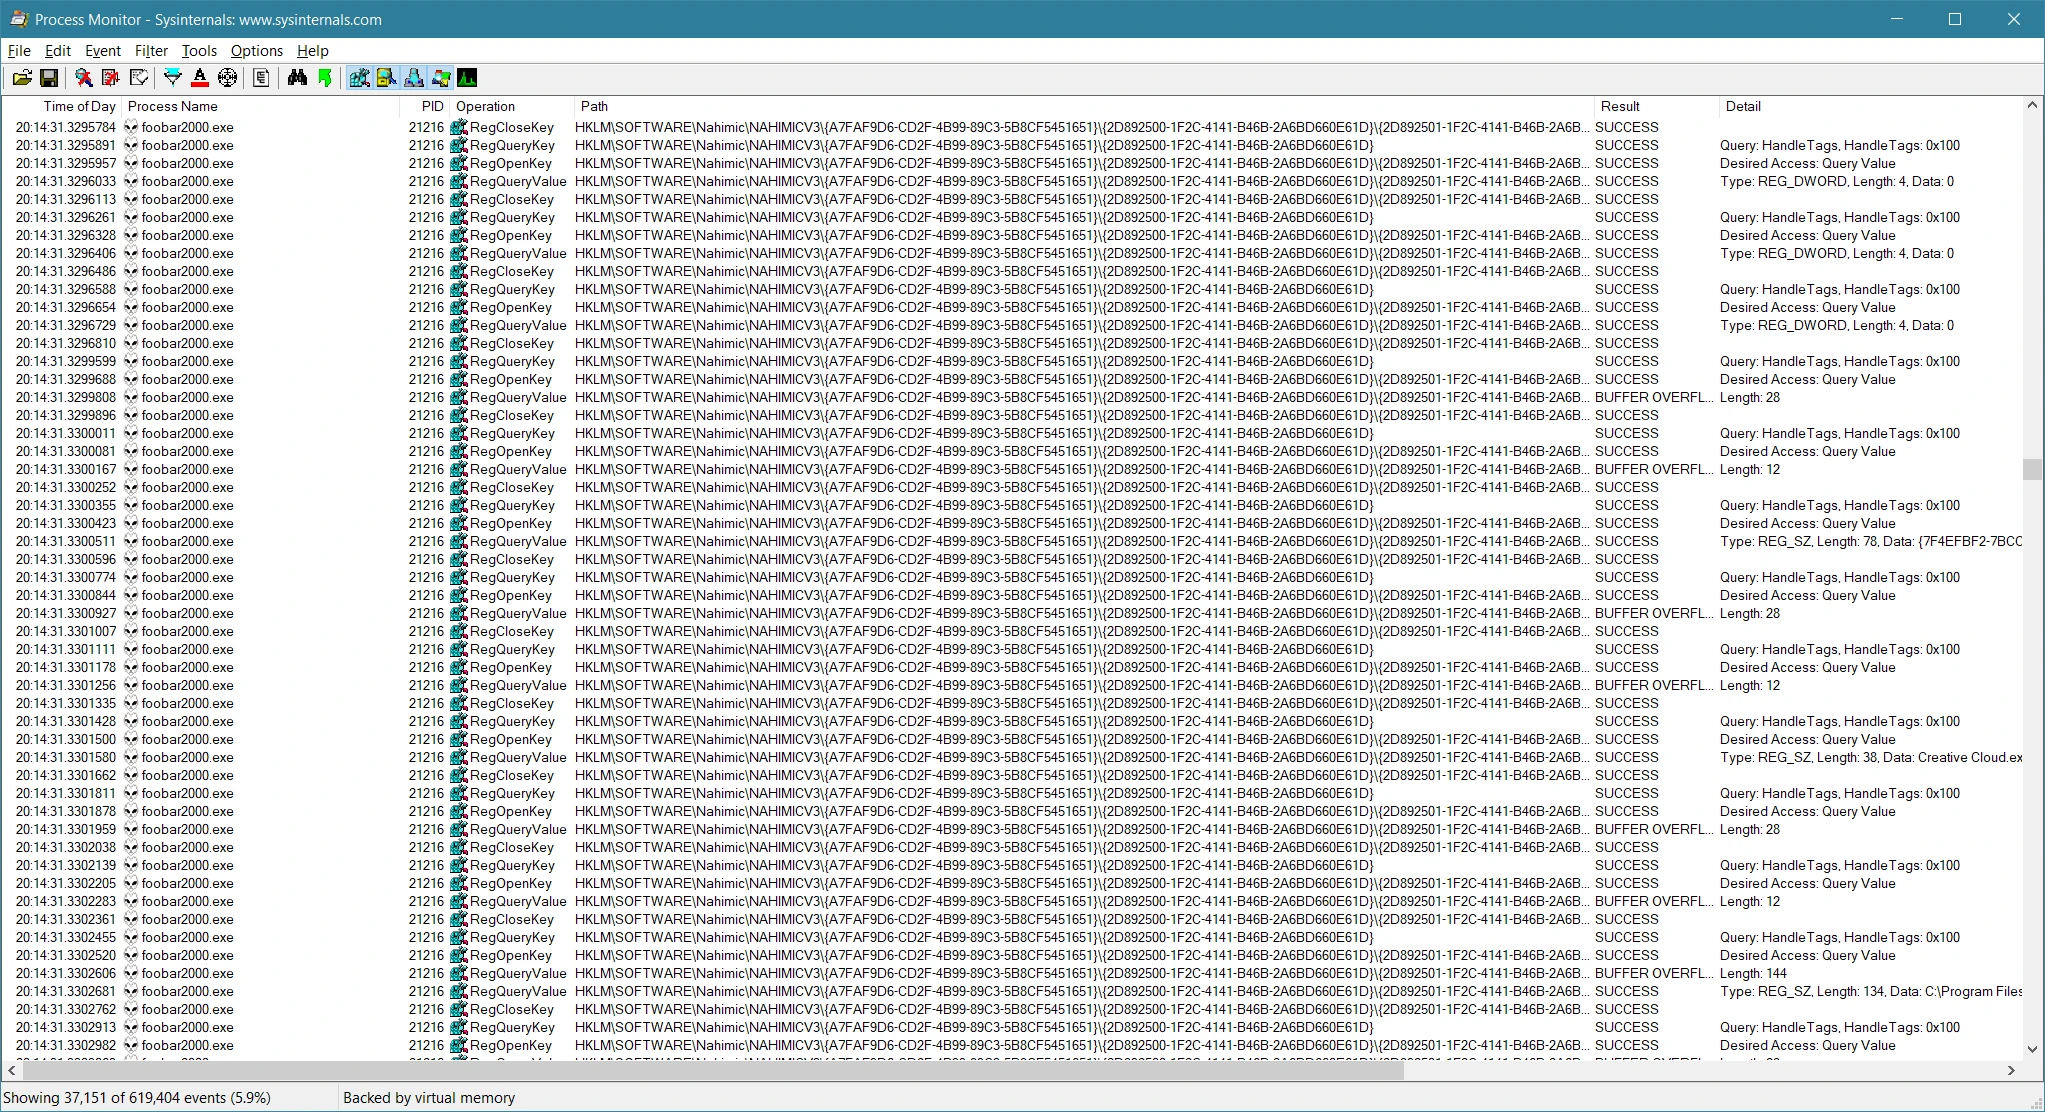The width and height of the screenshot is (2045, 1112).
Task: Sort events by the Process Name column
Action: click(x=171, y=106)
